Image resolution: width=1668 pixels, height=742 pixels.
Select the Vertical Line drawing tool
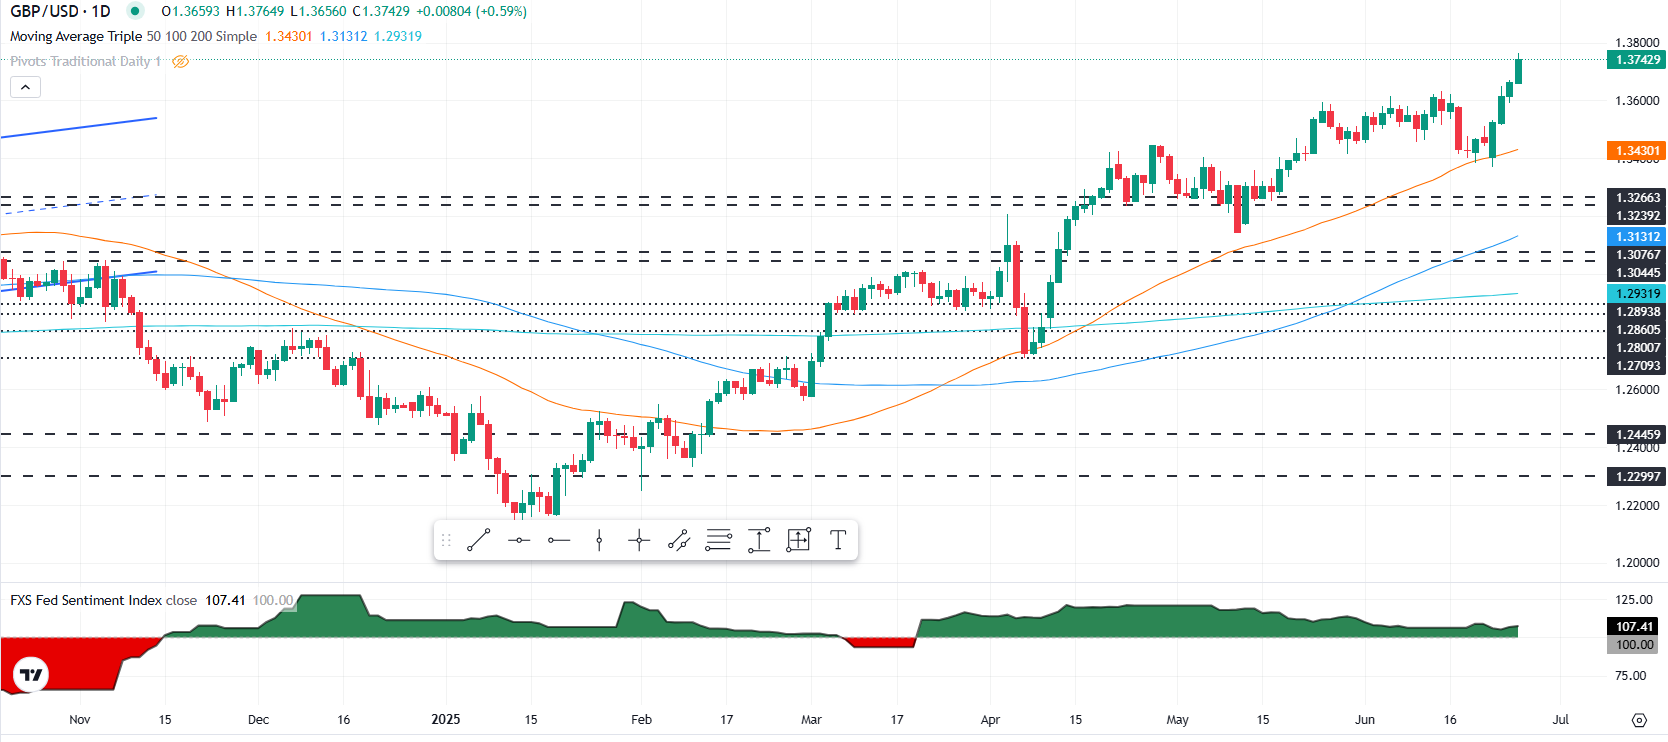tap(599, 541)
